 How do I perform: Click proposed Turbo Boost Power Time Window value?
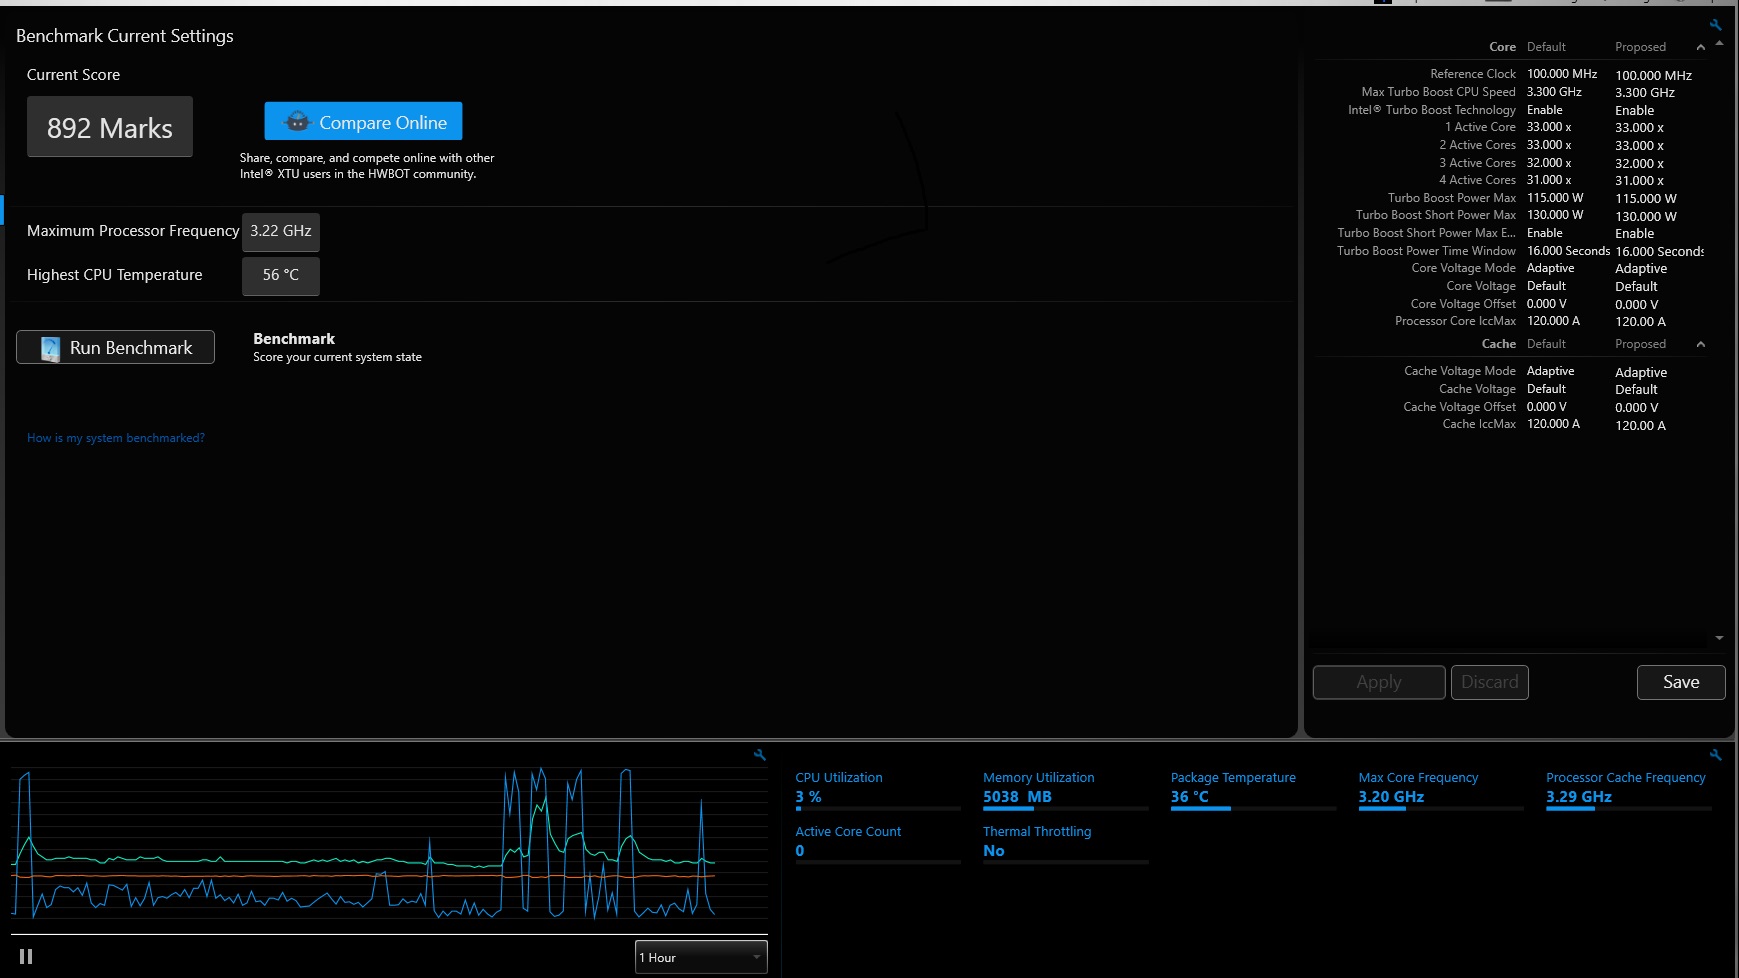click(1659, 251)
